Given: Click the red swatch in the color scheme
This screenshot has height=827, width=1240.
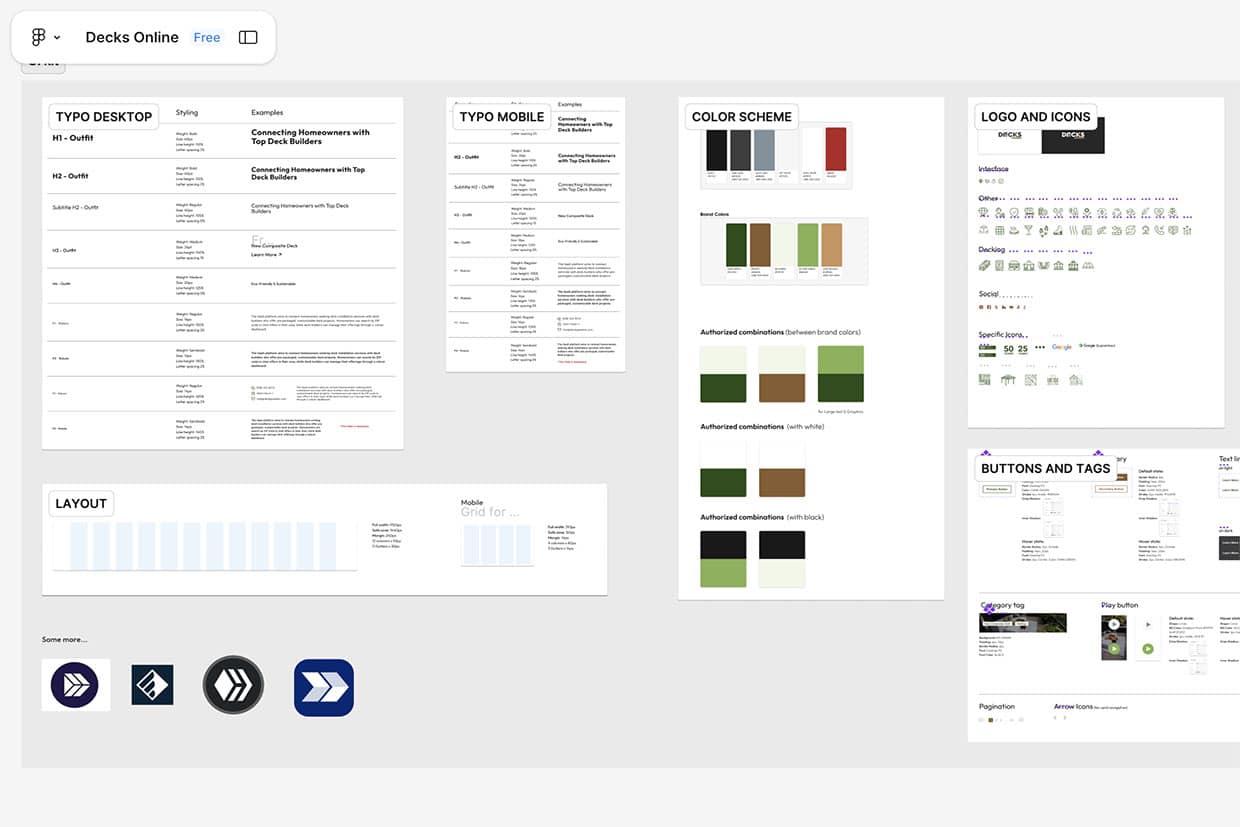Looking at the screenshot, I should [836, 149].
